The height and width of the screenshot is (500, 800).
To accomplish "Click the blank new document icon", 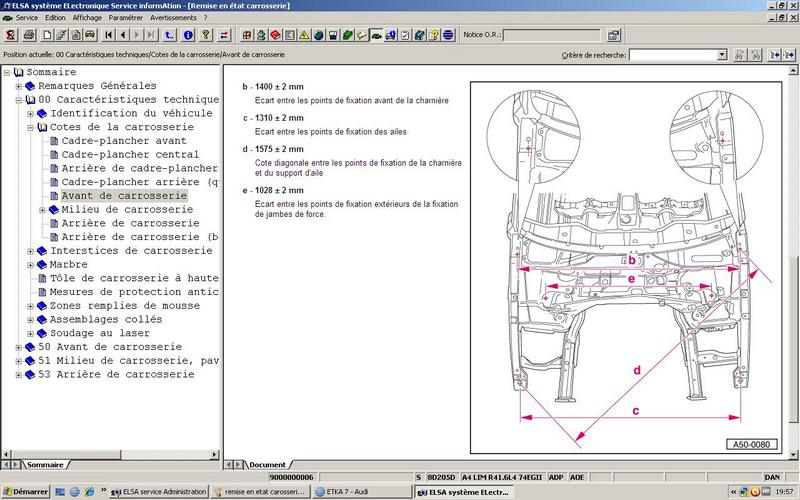I will tap(47, 35).
